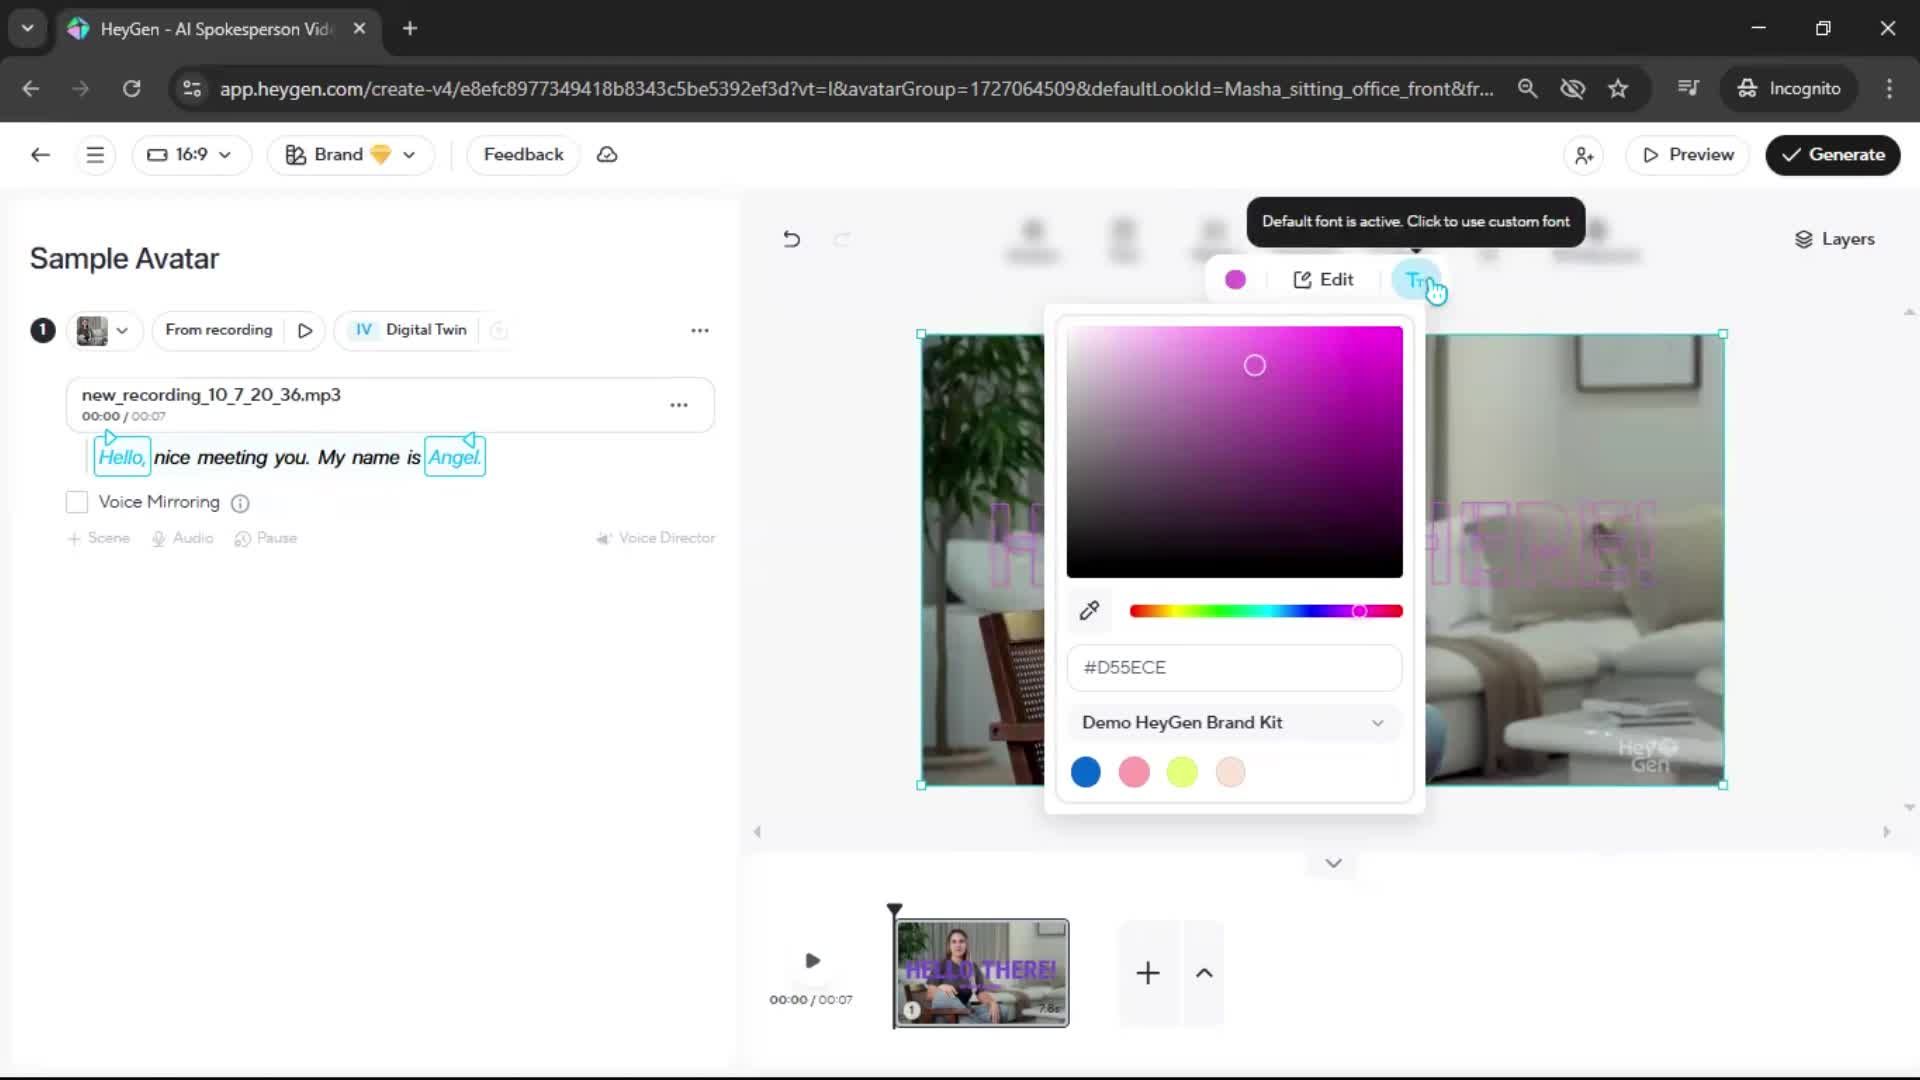
Task: Select the blue brand color swatch
Action: 1085,772
